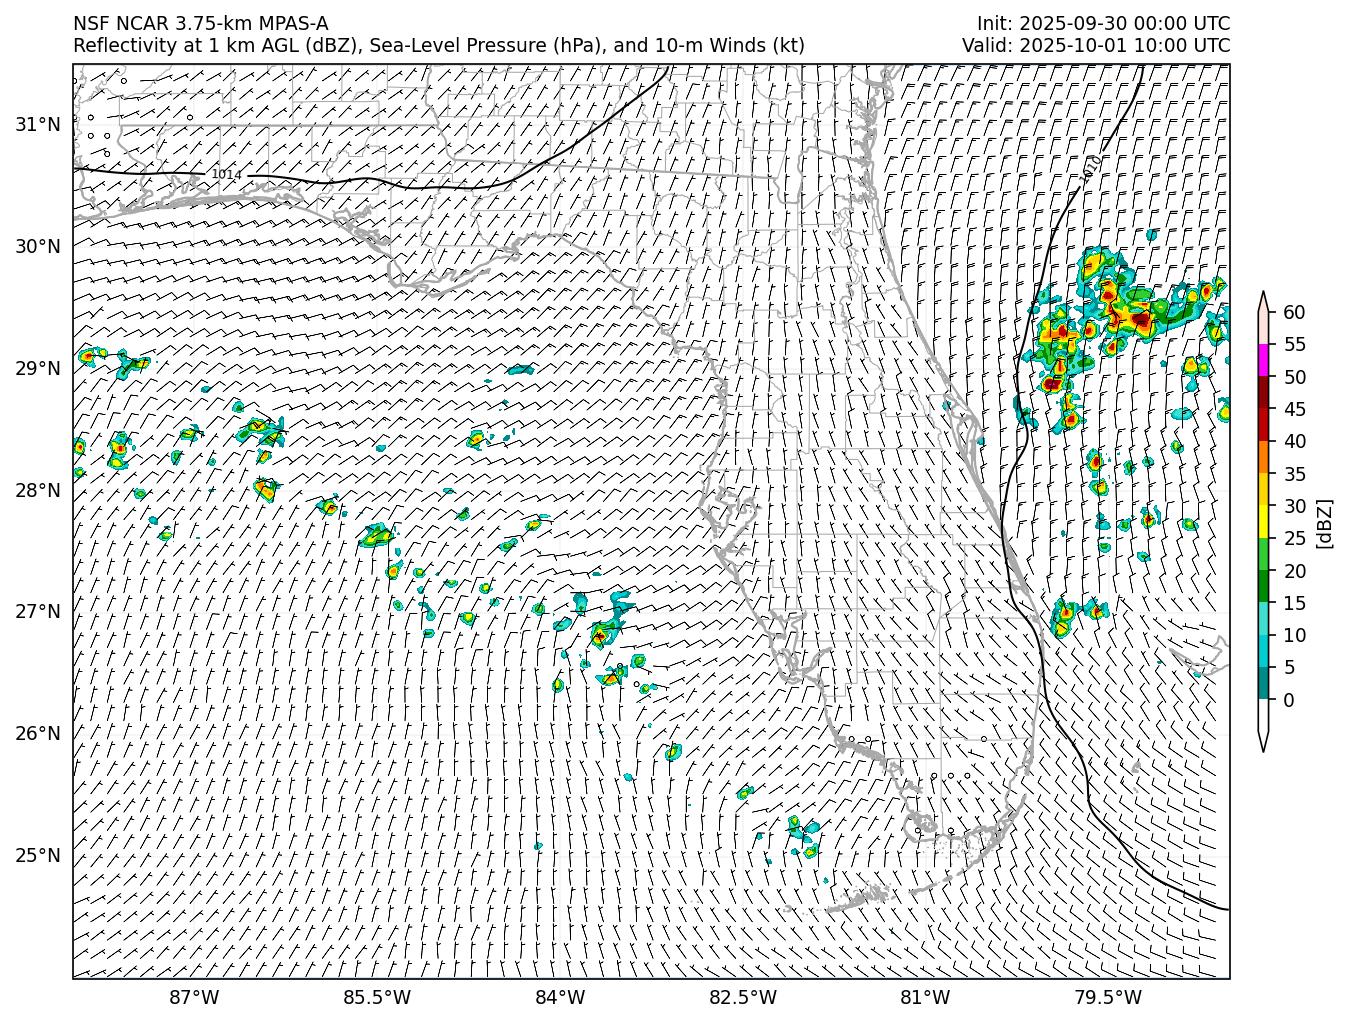The width and height of the screenshot is (1349, 1023).
Task: Click the 1010 isobar contour label
Action: [1092, 168]
